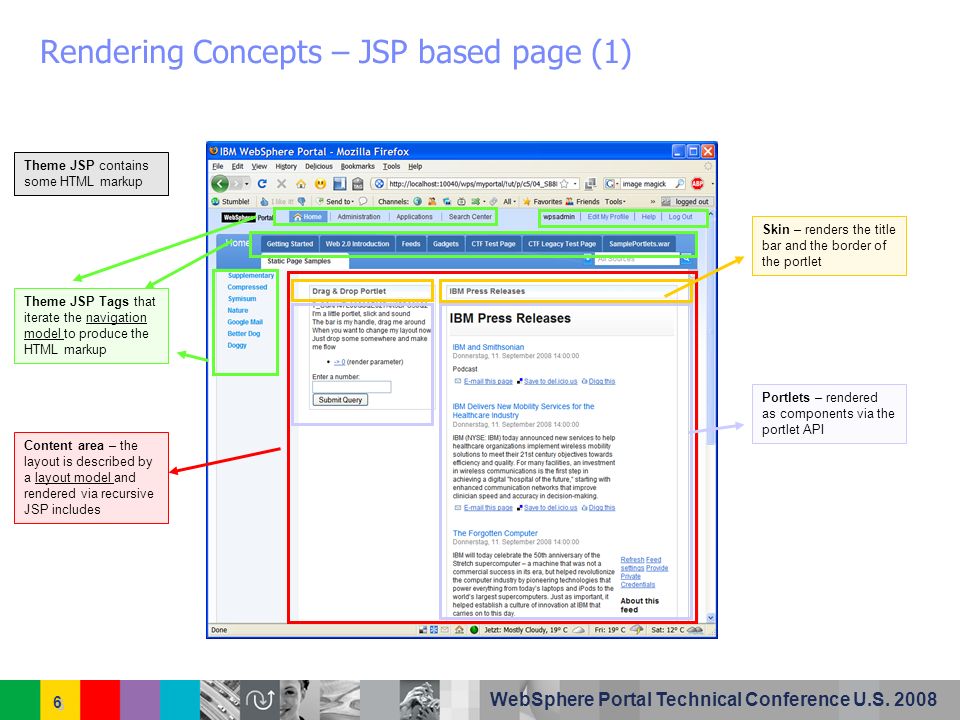This screenshot has height=720, width=960.
Task: Switch to the Getting Started page tab
Action: point(290,244)
